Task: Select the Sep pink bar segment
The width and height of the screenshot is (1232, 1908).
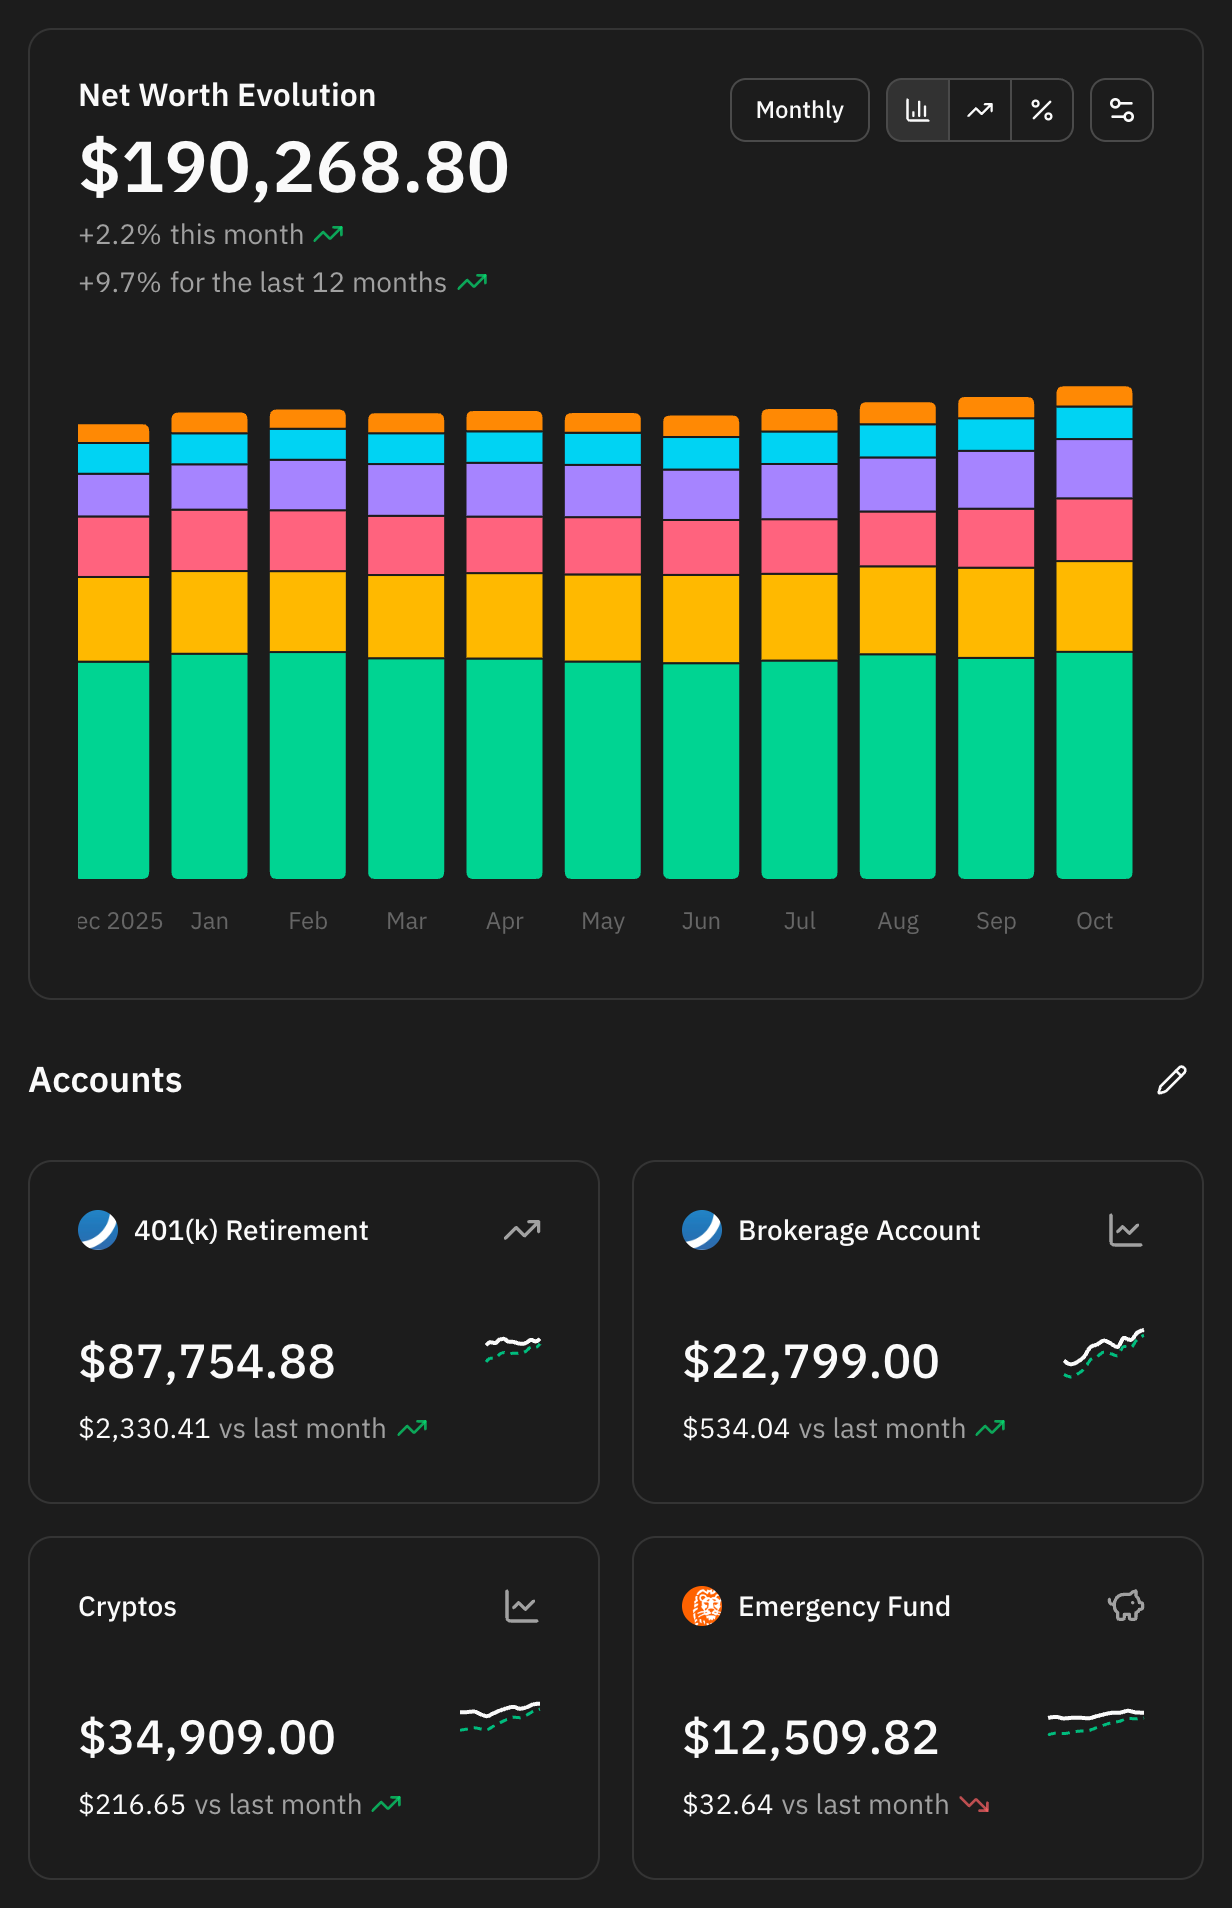Action: [996, 539]
